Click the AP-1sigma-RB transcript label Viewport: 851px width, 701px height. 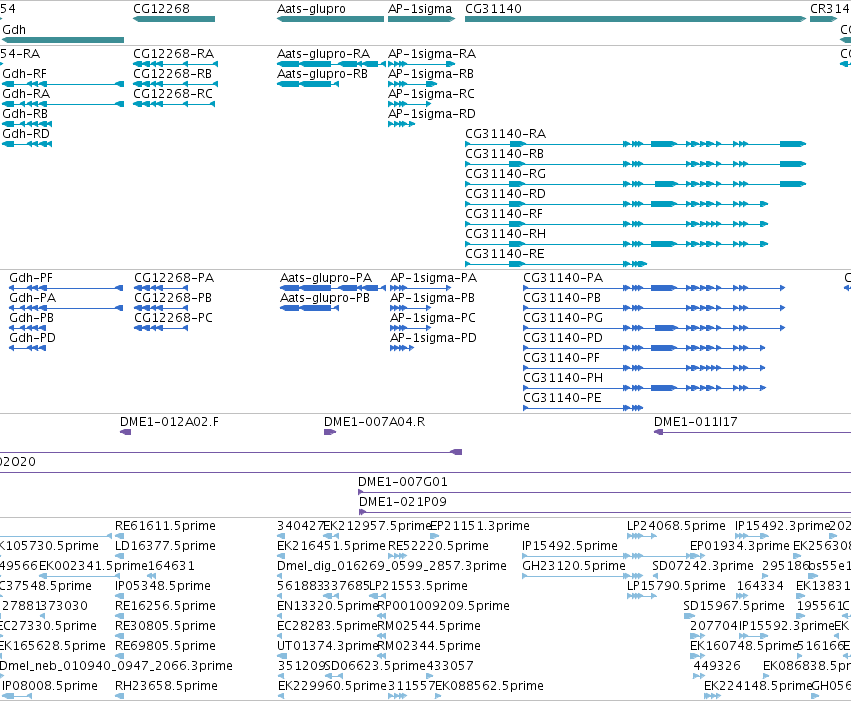click(x=431, y=74)
